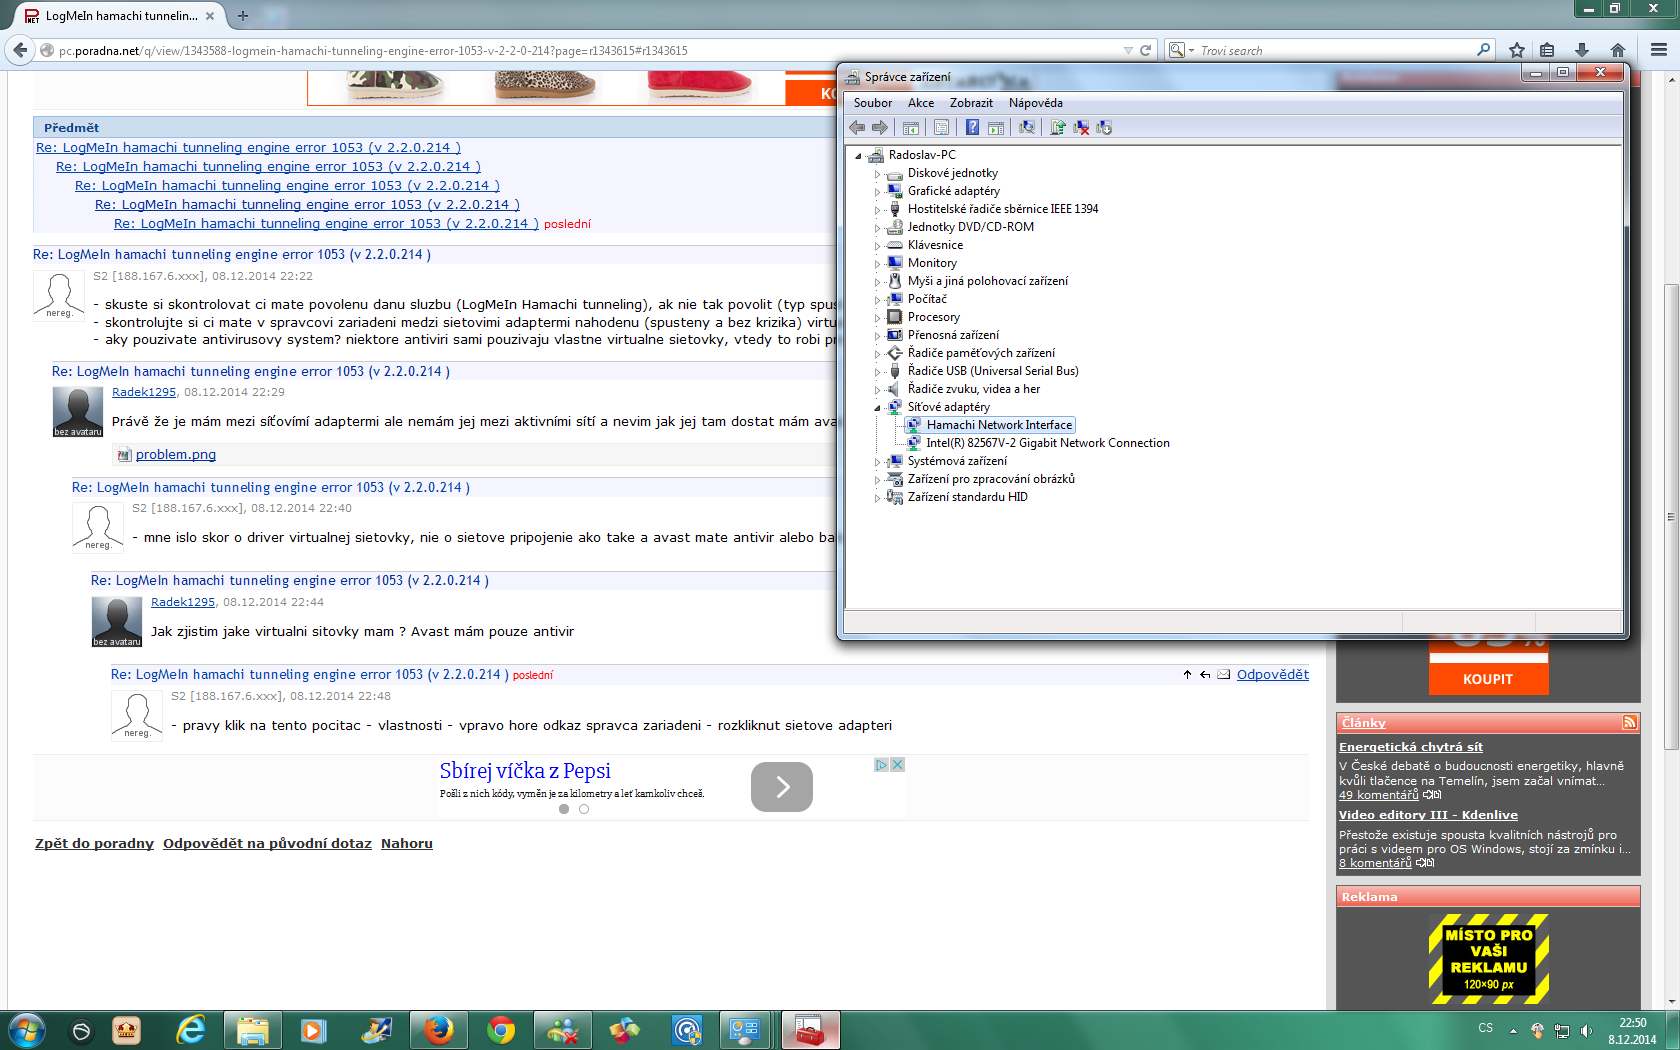
Task: Click the close X icon on the Pepsi ad
Action: point(898,765)
